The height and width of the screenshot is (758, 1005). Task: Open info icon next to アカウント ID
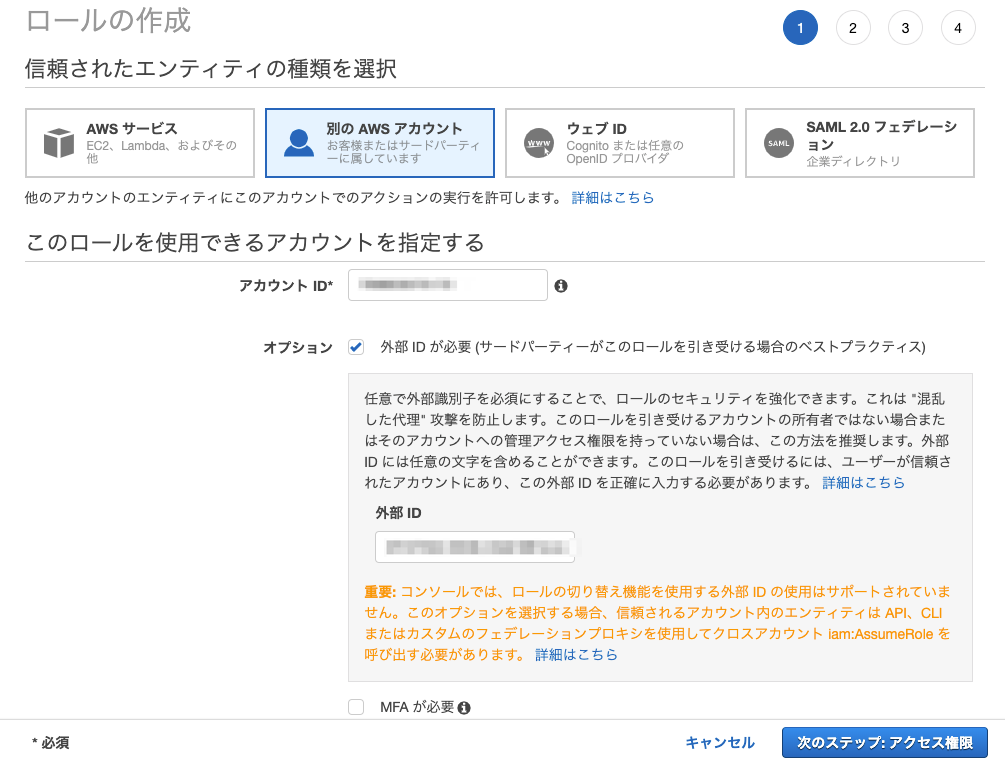(561, 286)
